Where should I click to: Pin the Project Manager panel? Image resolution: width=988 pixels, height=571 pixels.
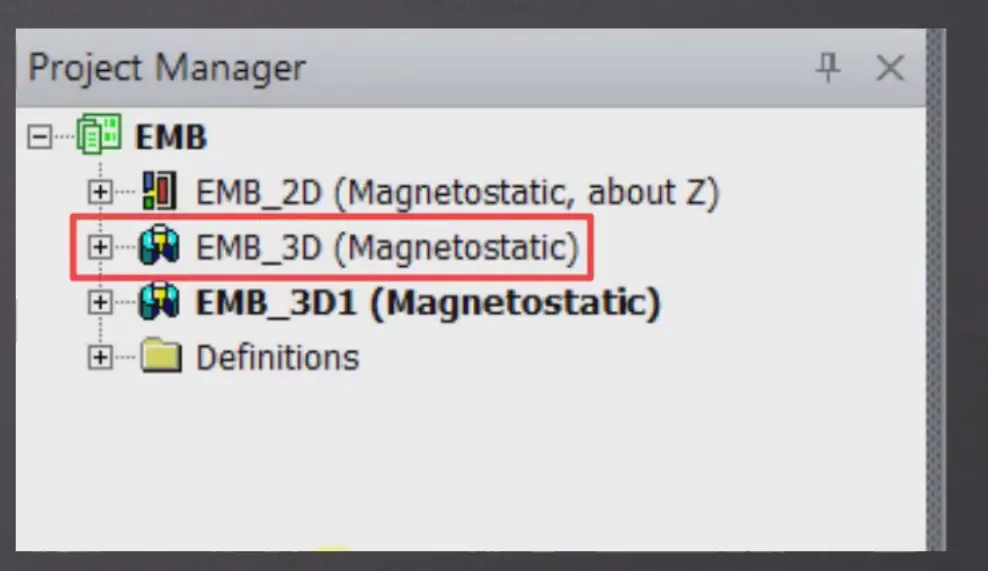click(x=827, y=67)
